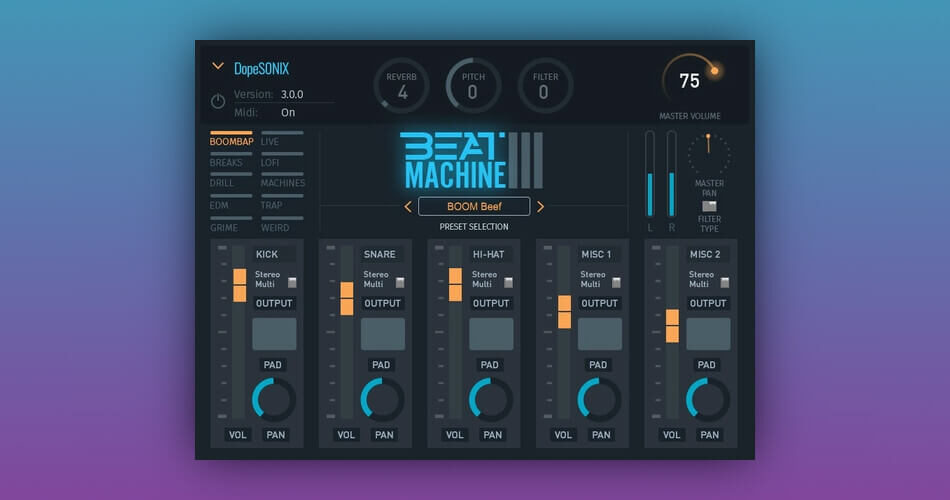Screen dimensions: 950x500
Task: Click the Filter knob
Action: (x=545, y=86)
